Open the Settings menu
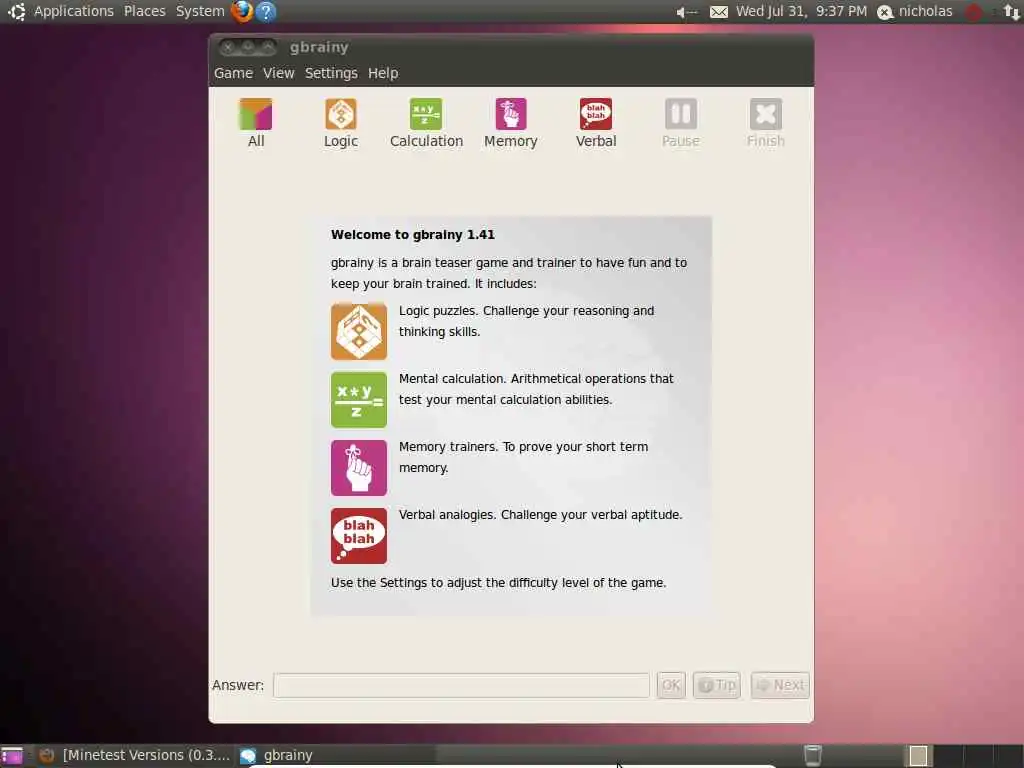The width and height of the screenshot is (1024, 768). click(331, 73)
